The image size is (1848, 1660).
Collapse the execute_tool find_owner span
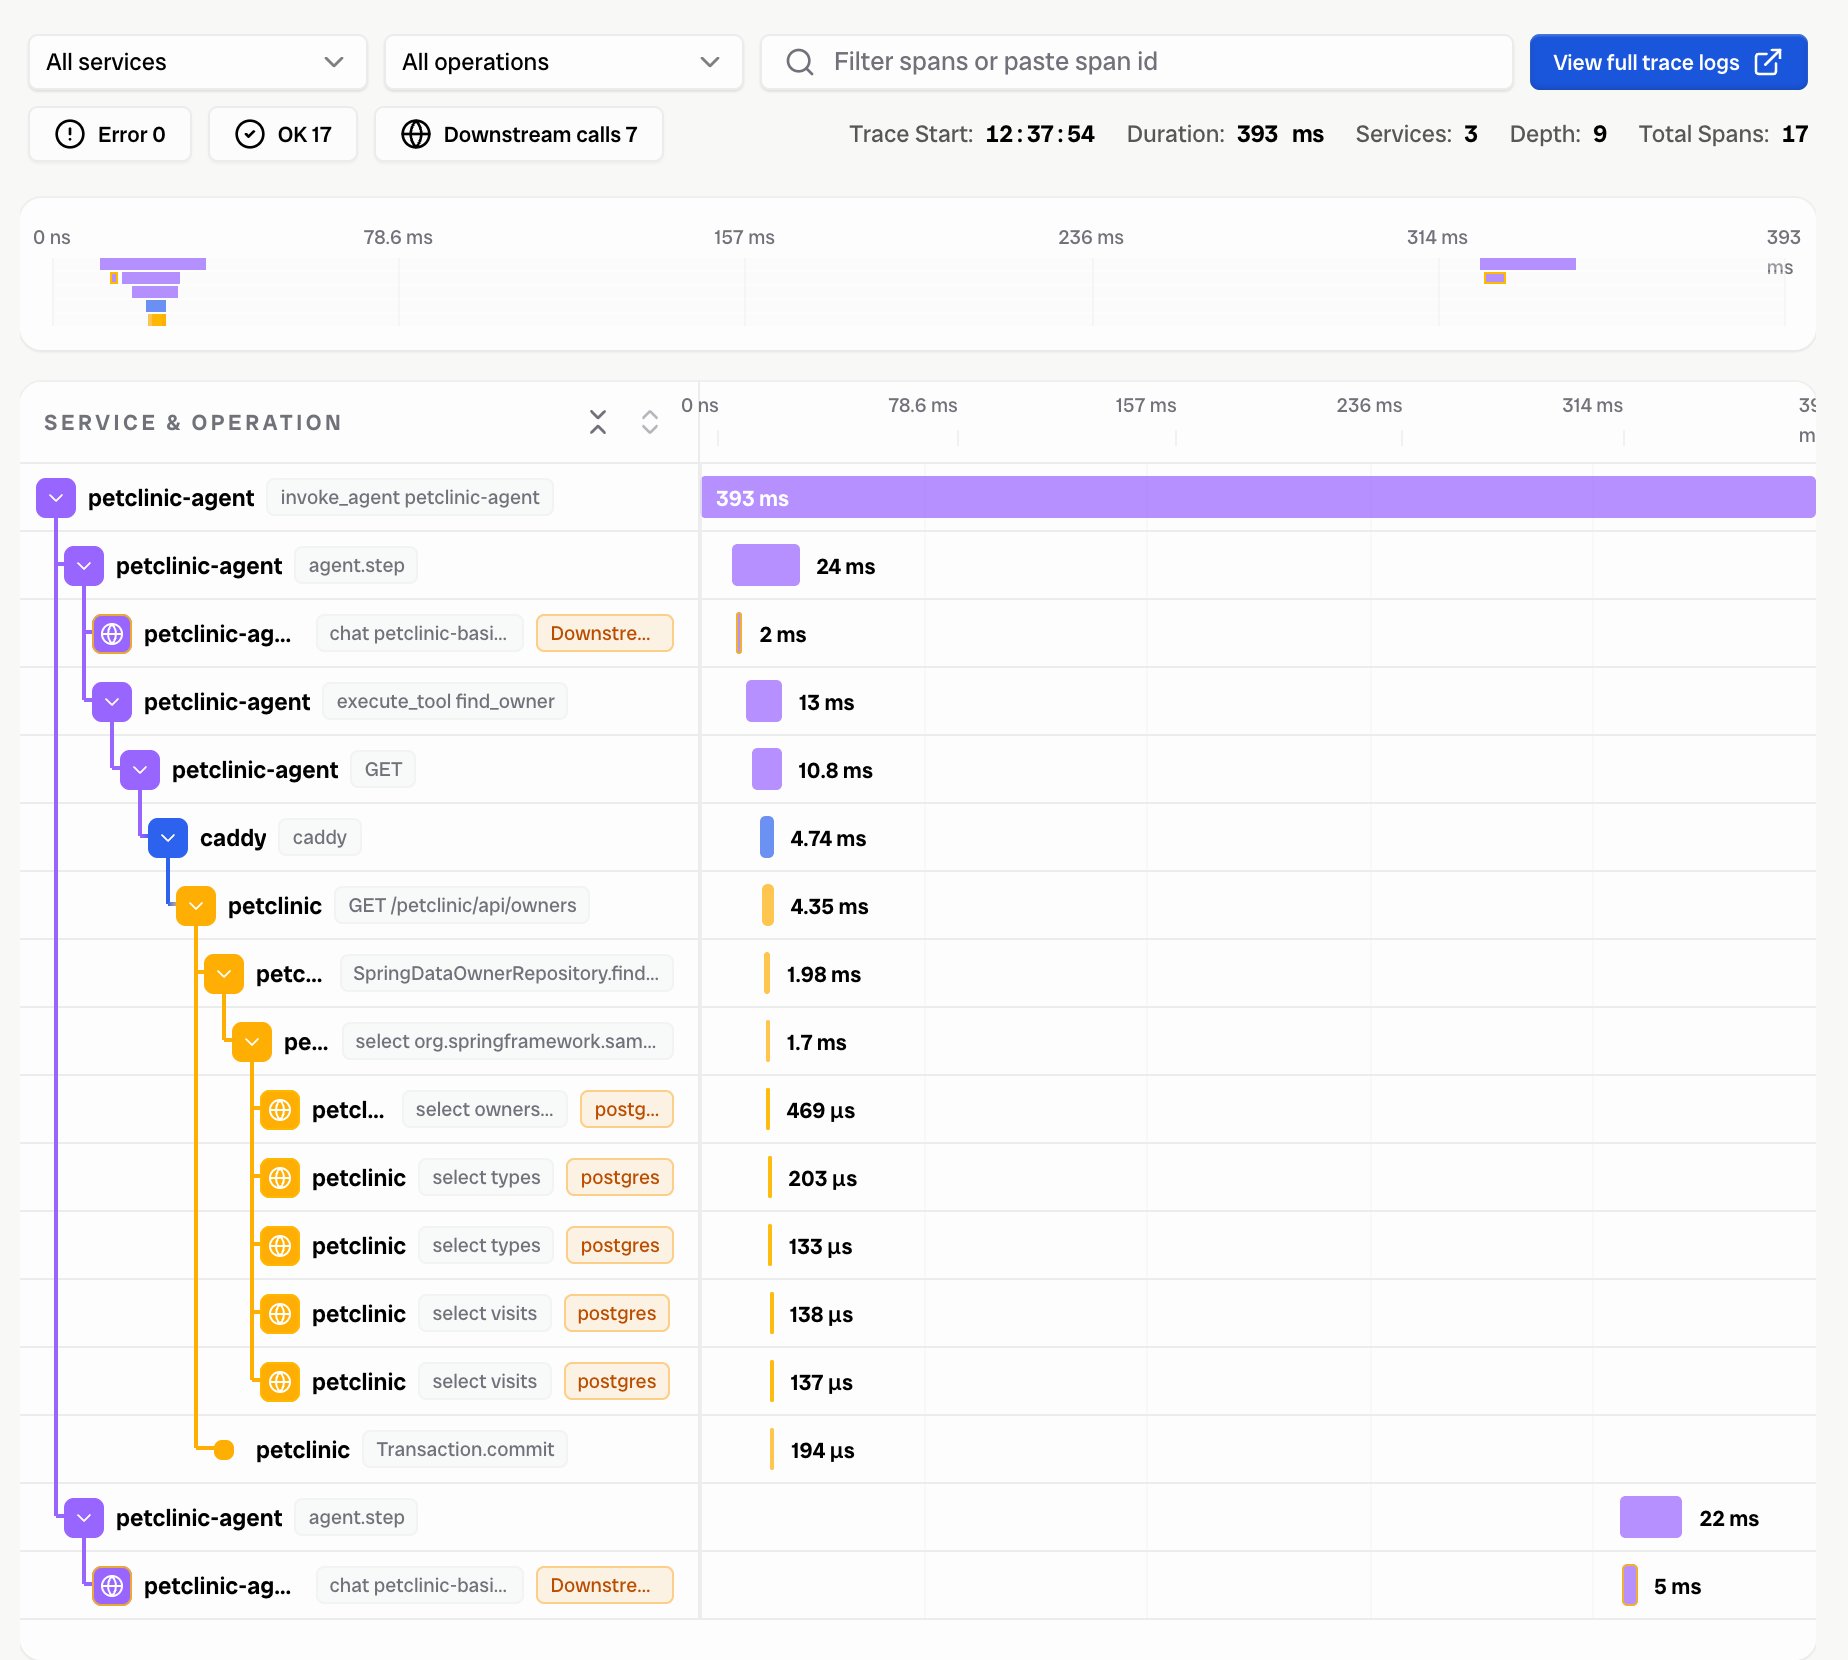coord(112,702)
